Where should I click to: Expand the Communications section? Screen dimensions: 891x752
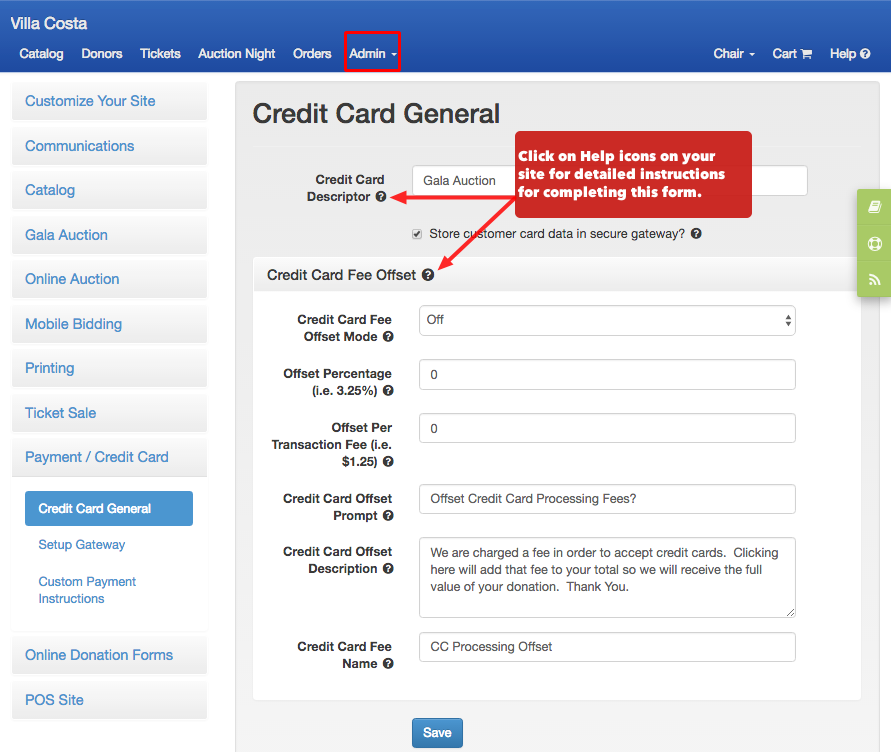110,146
